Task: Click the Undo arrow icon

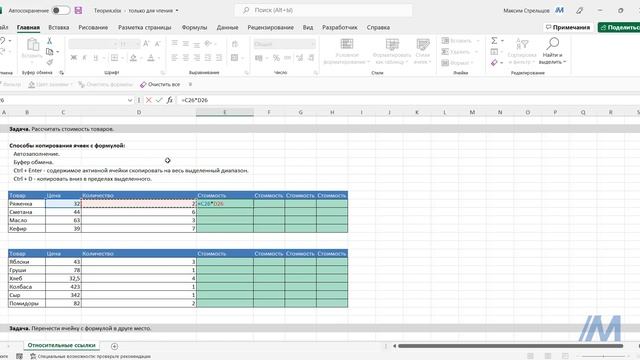Action: point(2,41)
